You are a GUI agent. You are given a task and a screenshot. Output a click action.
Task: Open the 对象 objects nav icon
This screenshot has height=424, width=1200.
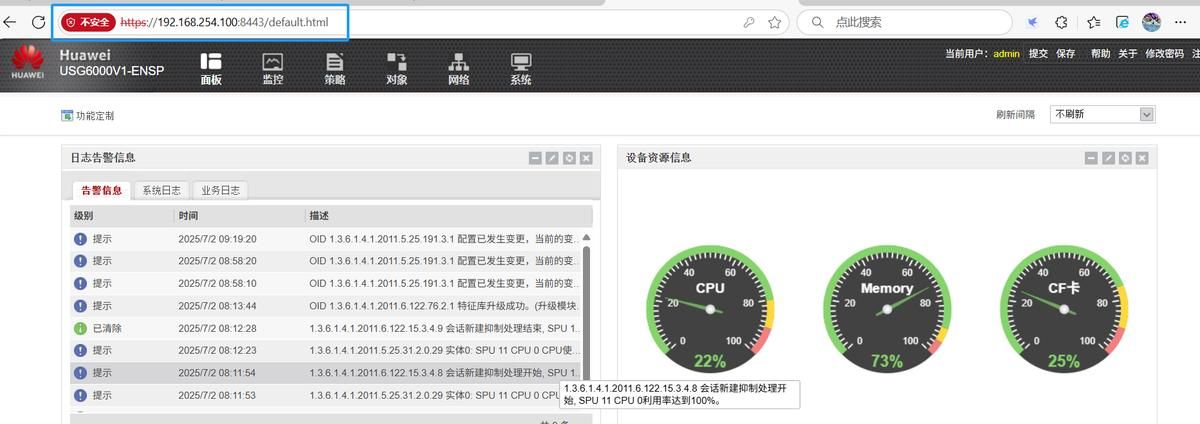[396, 68]
